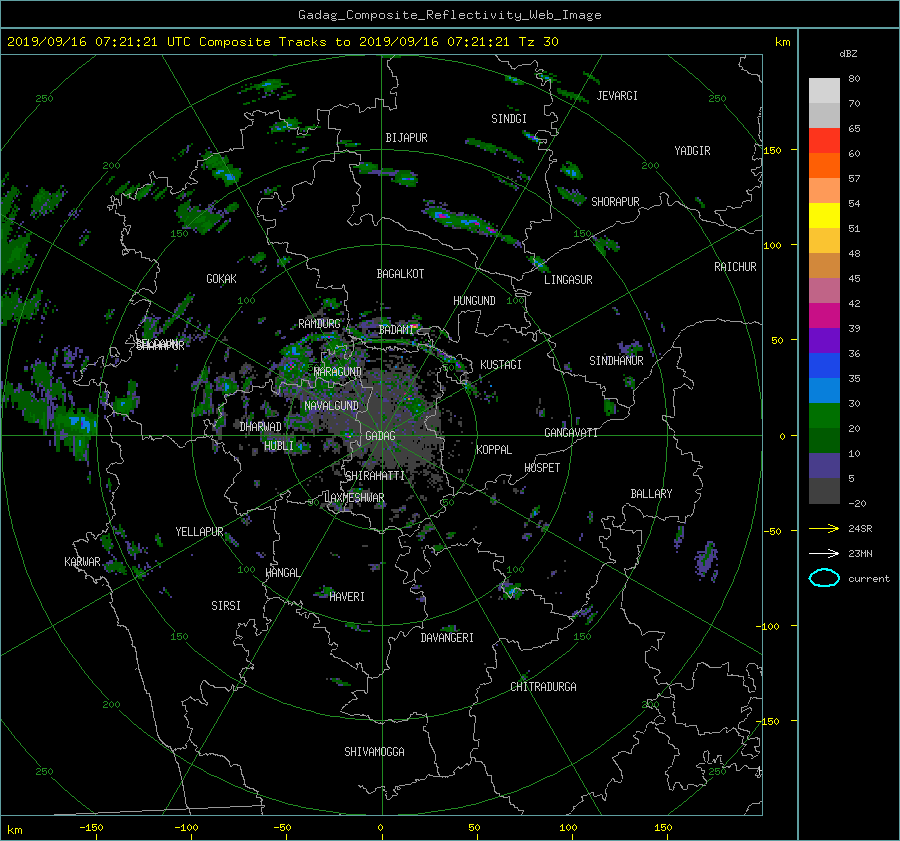Click the cyan 'current' ellipse legend icon

click(824, 578)
